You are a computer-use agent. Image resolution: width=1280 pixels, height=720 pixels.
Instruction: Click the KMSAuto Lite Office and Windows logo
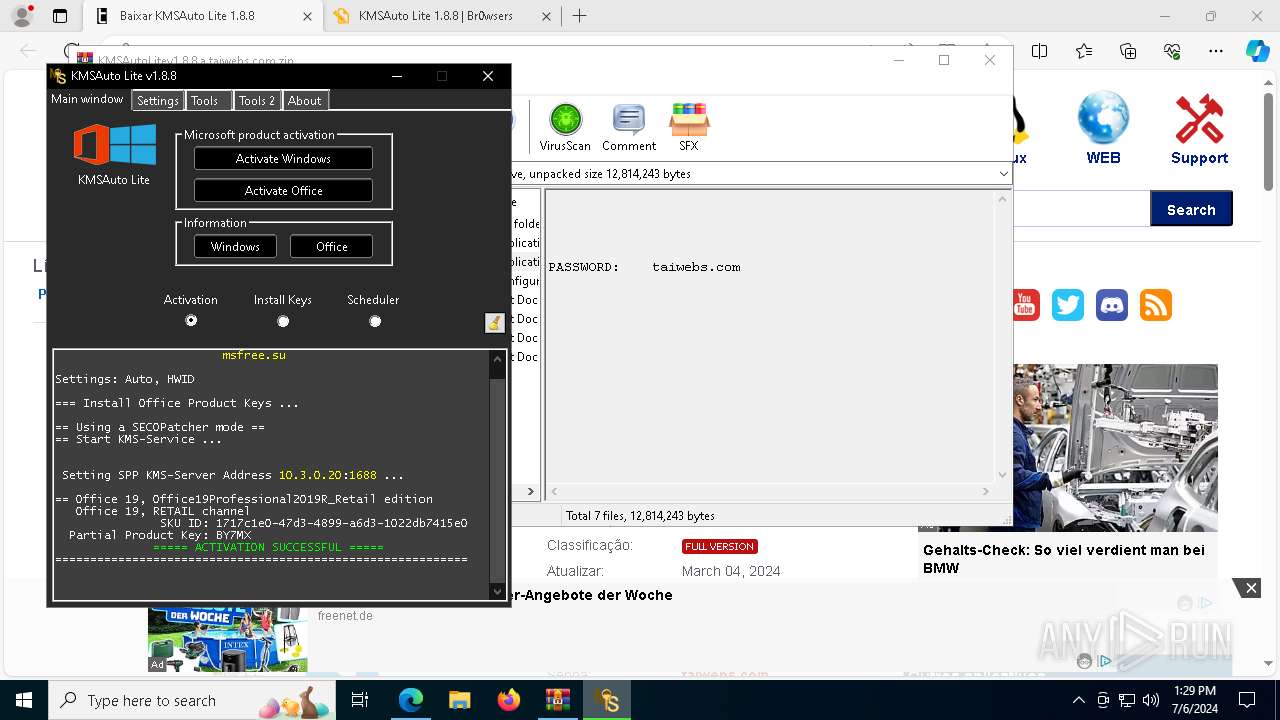click(114, 145)
